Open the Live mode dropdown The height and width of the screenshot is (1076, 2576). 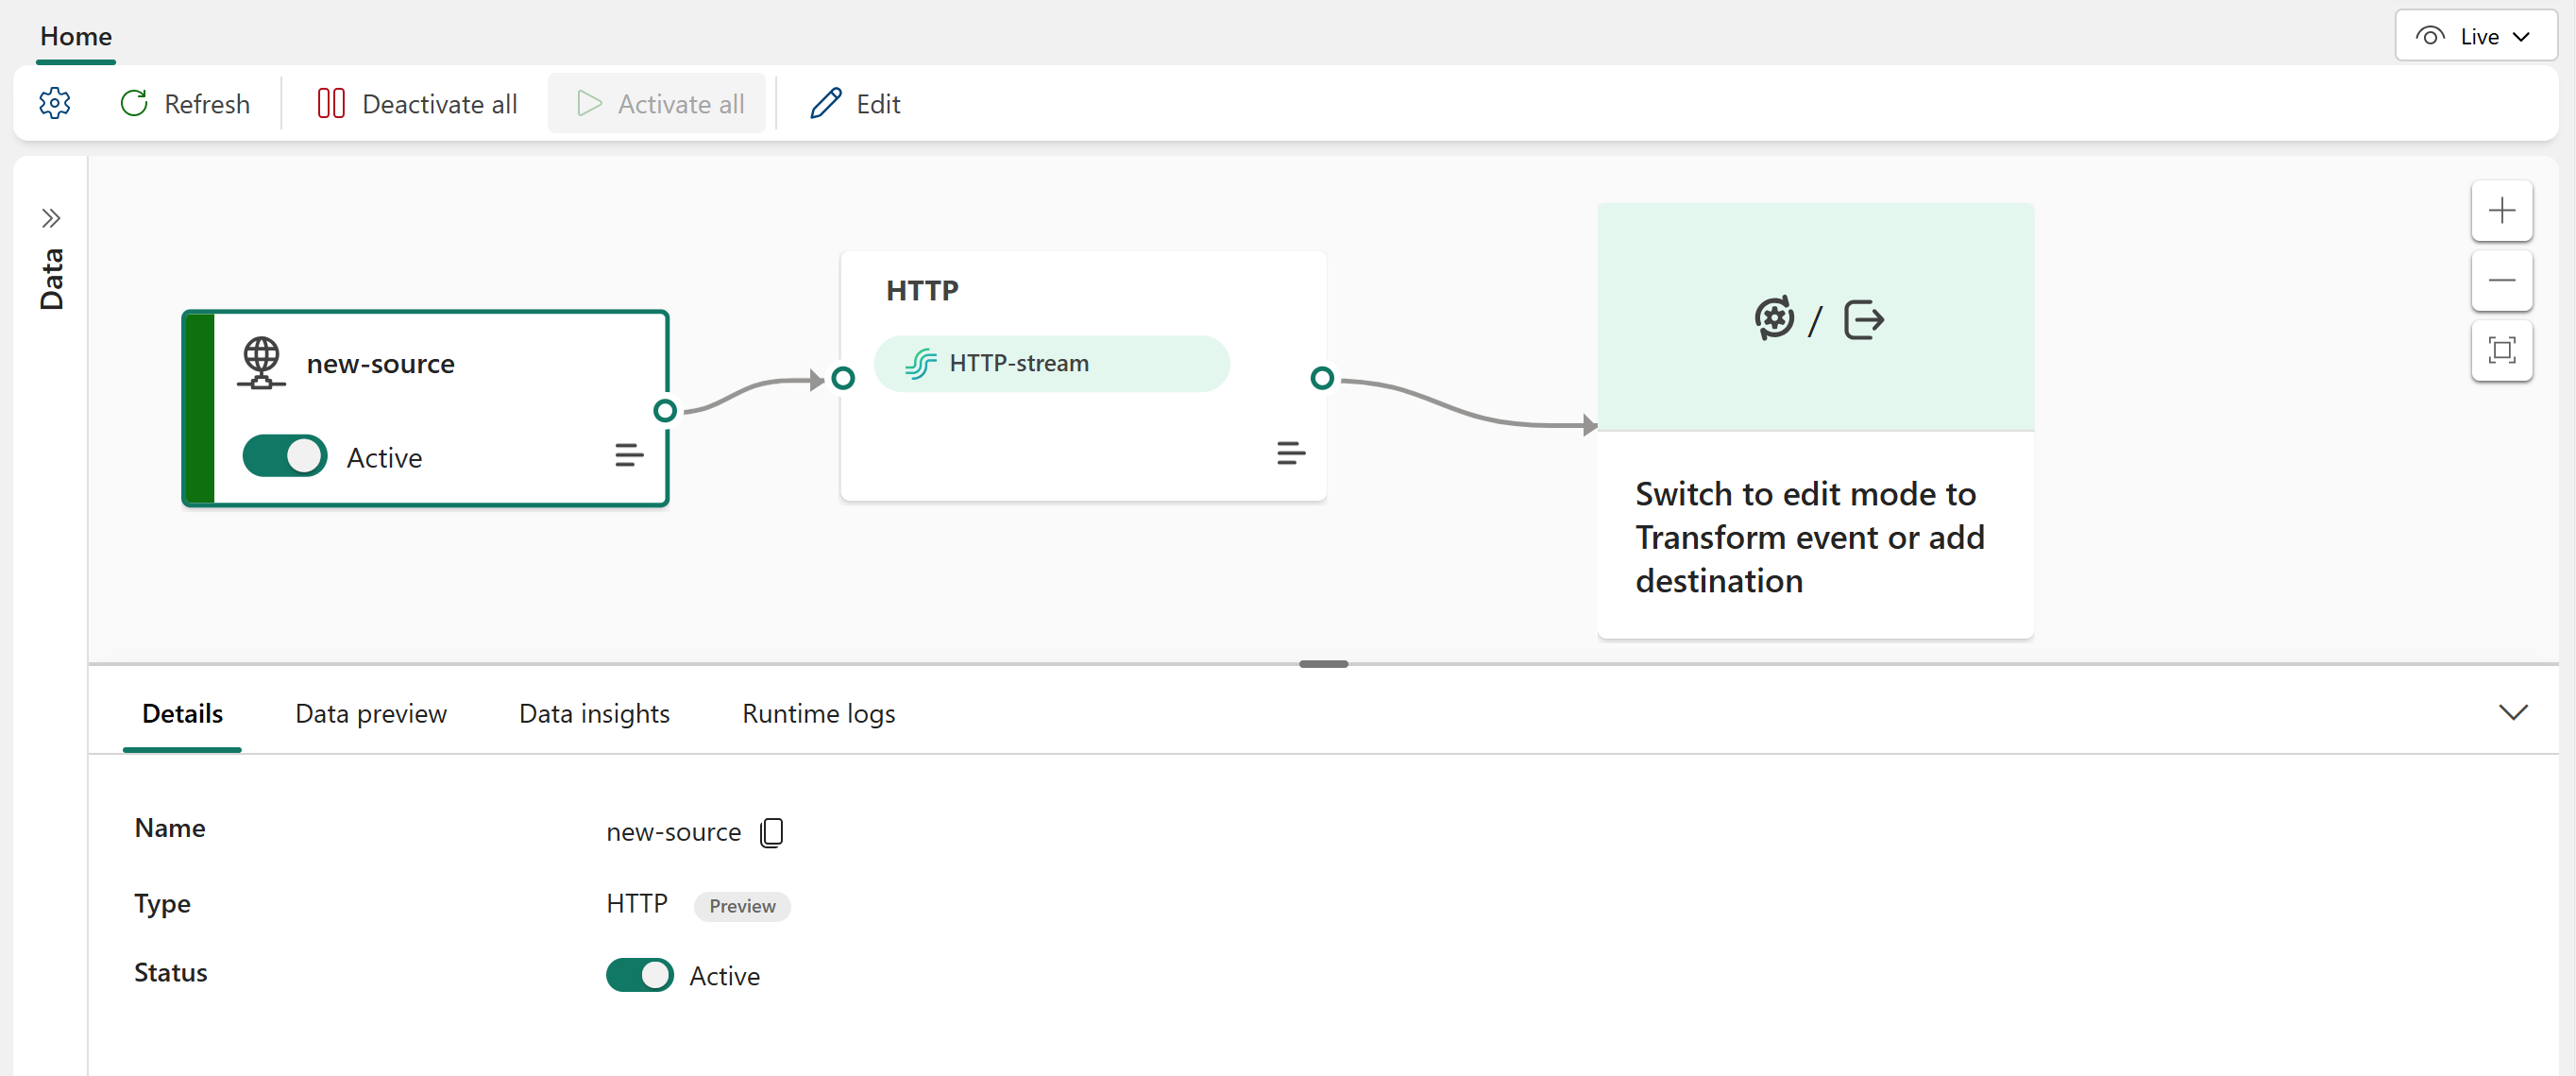pyautogui.click(x=2475, y=36)
